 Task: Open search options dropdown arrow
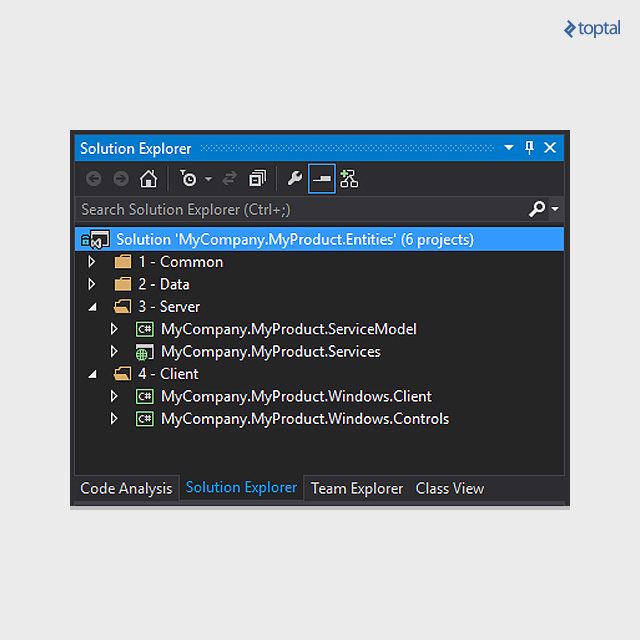click(x=555, y=209)
